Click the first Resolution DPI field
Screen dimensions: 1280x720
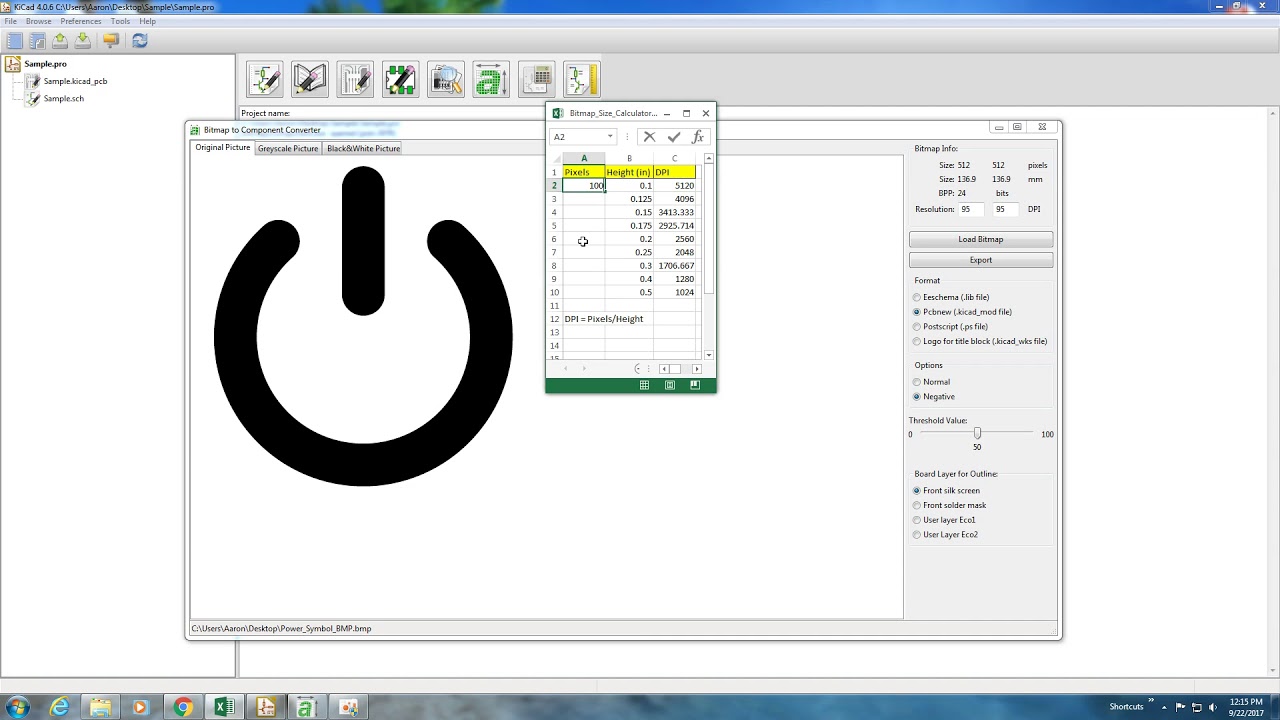971,209
